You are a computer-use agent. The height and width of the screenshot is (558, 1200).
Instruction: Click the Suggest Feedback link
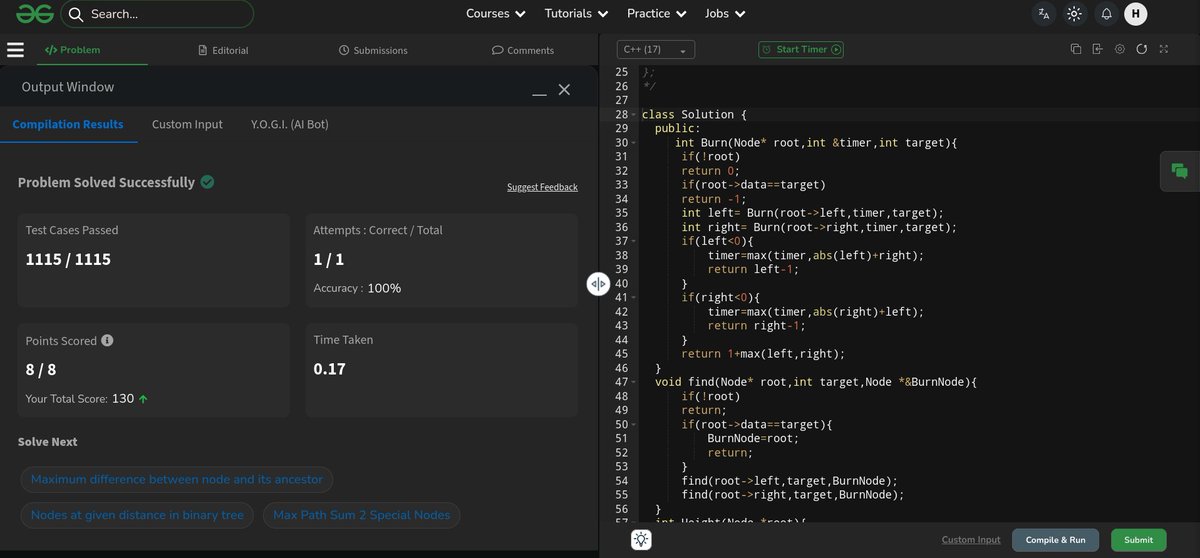pyautogui.click(x=542, y=187)
